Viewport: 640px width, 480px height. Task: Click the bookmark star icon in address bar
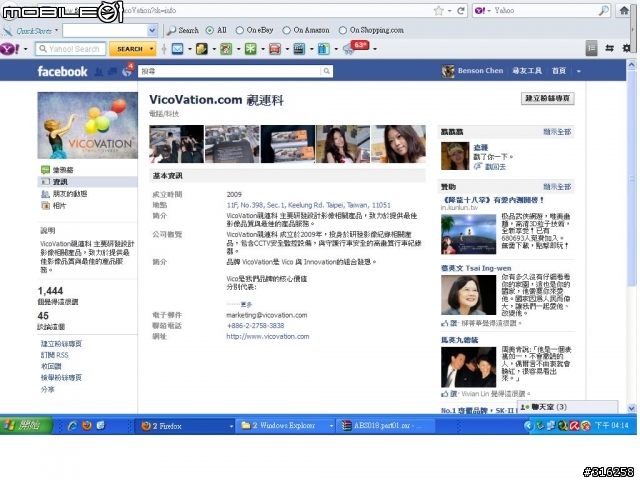point(439,11)
